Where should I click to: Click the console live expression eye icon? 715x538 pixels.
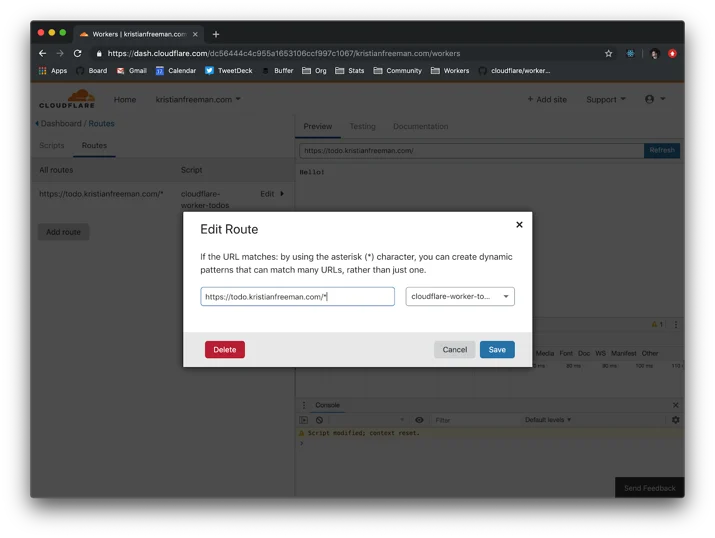coord(419,420)
